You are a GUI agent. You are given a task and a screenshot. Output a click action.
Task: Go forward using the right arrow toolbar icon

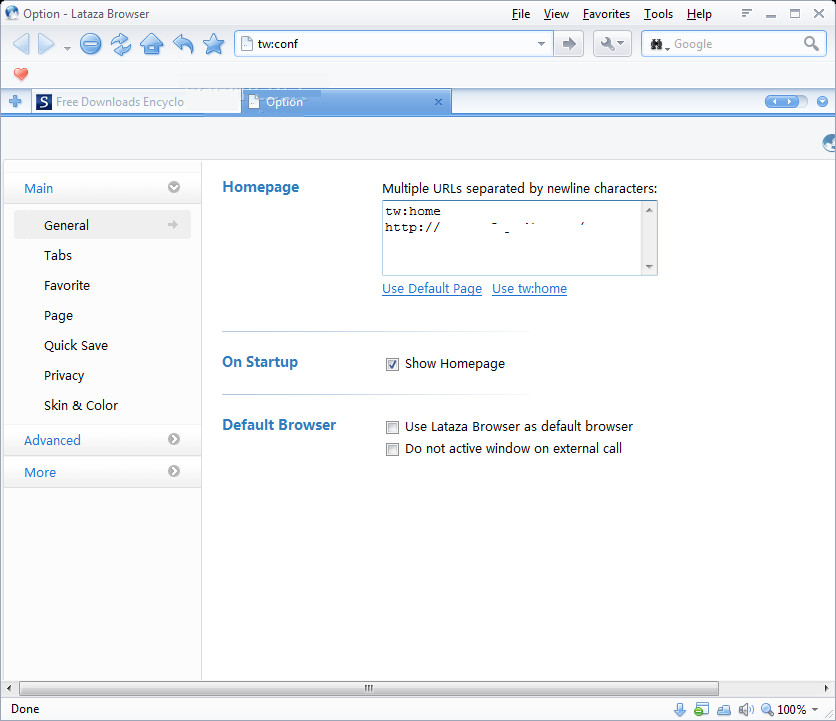pos(46,44)
